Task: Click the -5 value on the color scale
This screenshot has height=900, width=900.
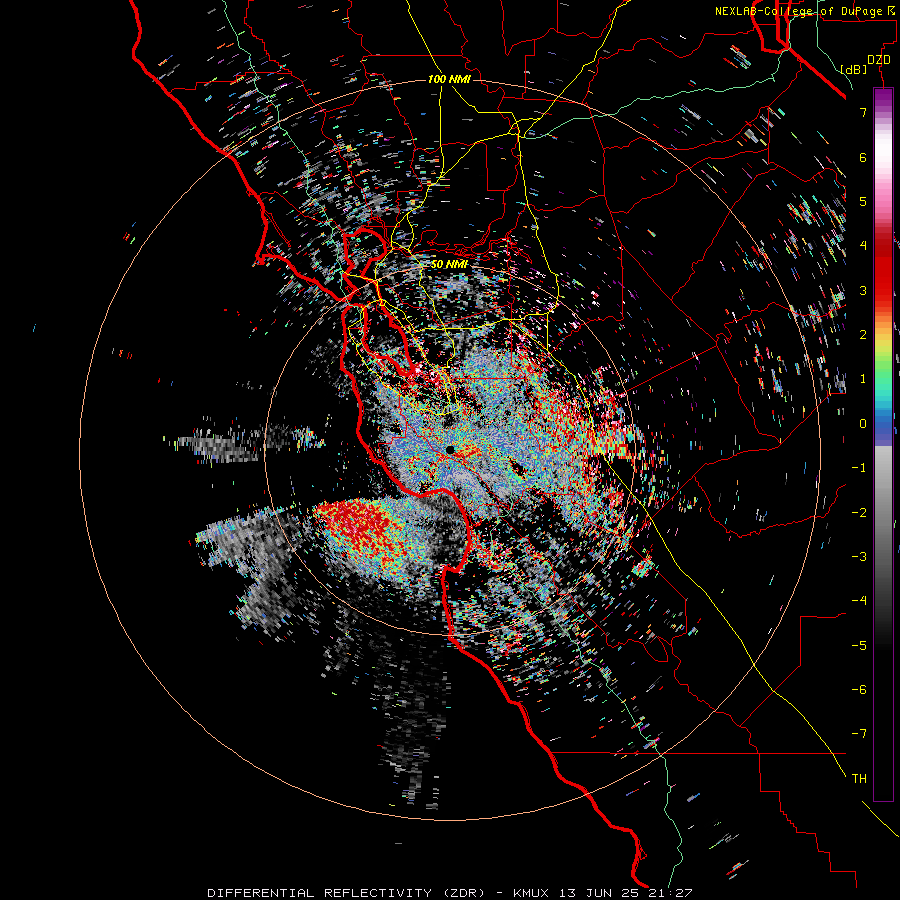Action: [859, 645]
